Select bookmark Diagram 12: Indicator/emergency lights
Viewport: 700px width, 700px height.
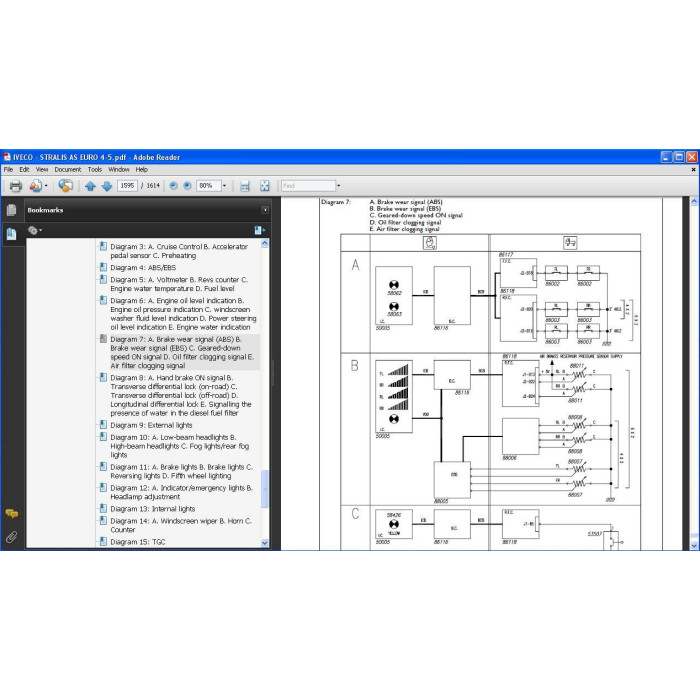[x=181, y=492]
